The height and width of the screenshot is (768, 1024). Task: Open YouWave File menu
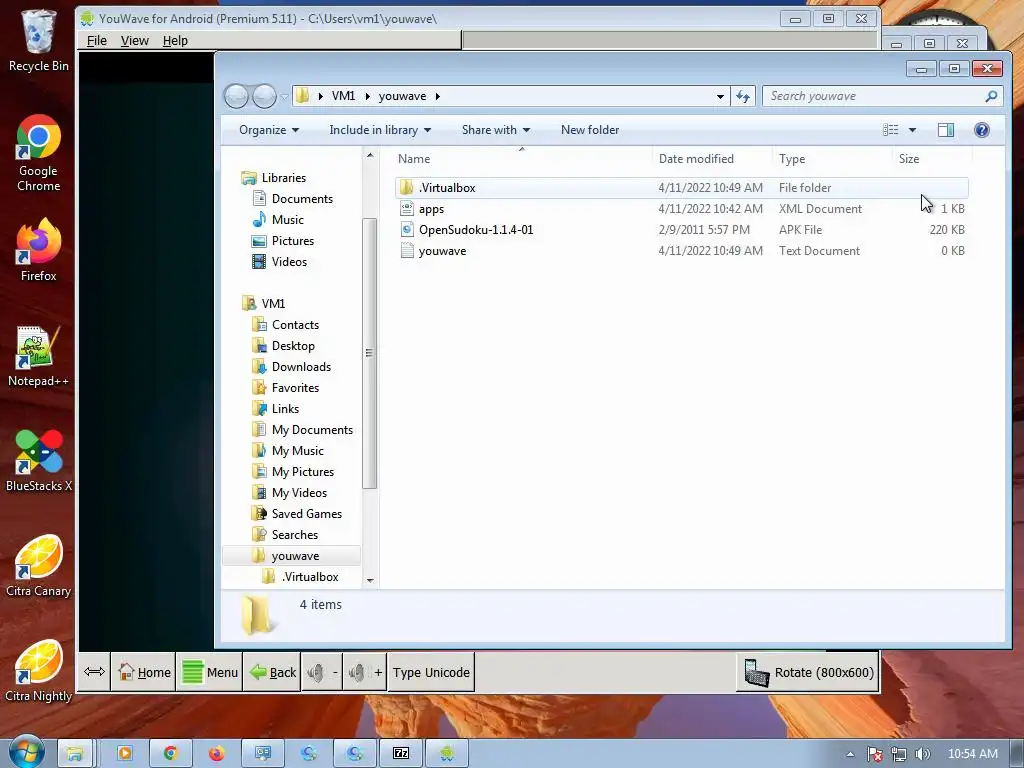click(x=97, y=40)
